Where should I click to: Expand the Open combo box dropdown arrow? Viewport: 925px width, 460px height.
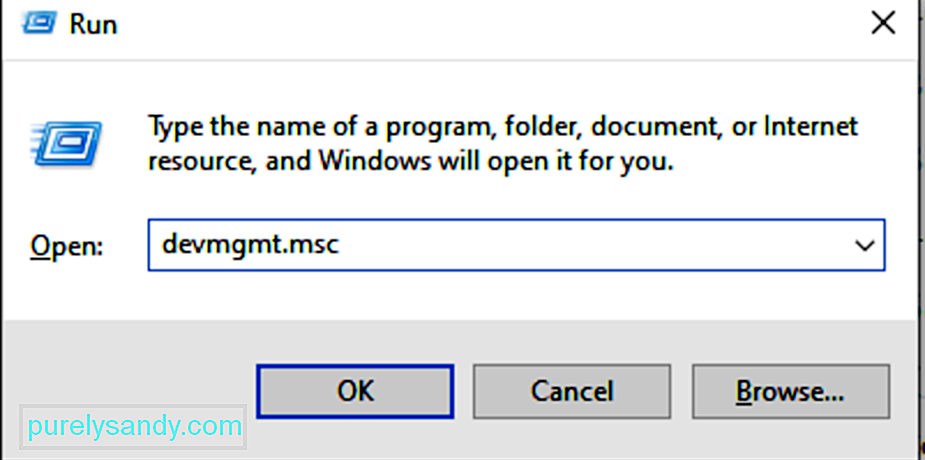point(865,245)
